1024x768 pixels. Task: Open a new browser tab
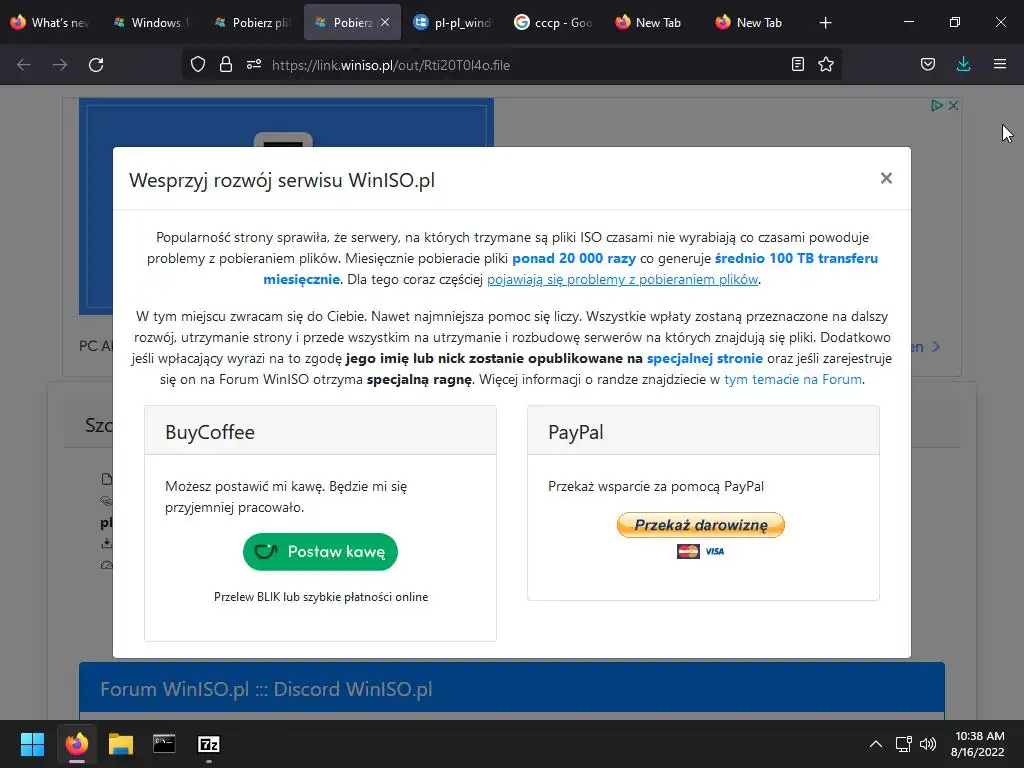pyautogui.click(x=825, y=23)
